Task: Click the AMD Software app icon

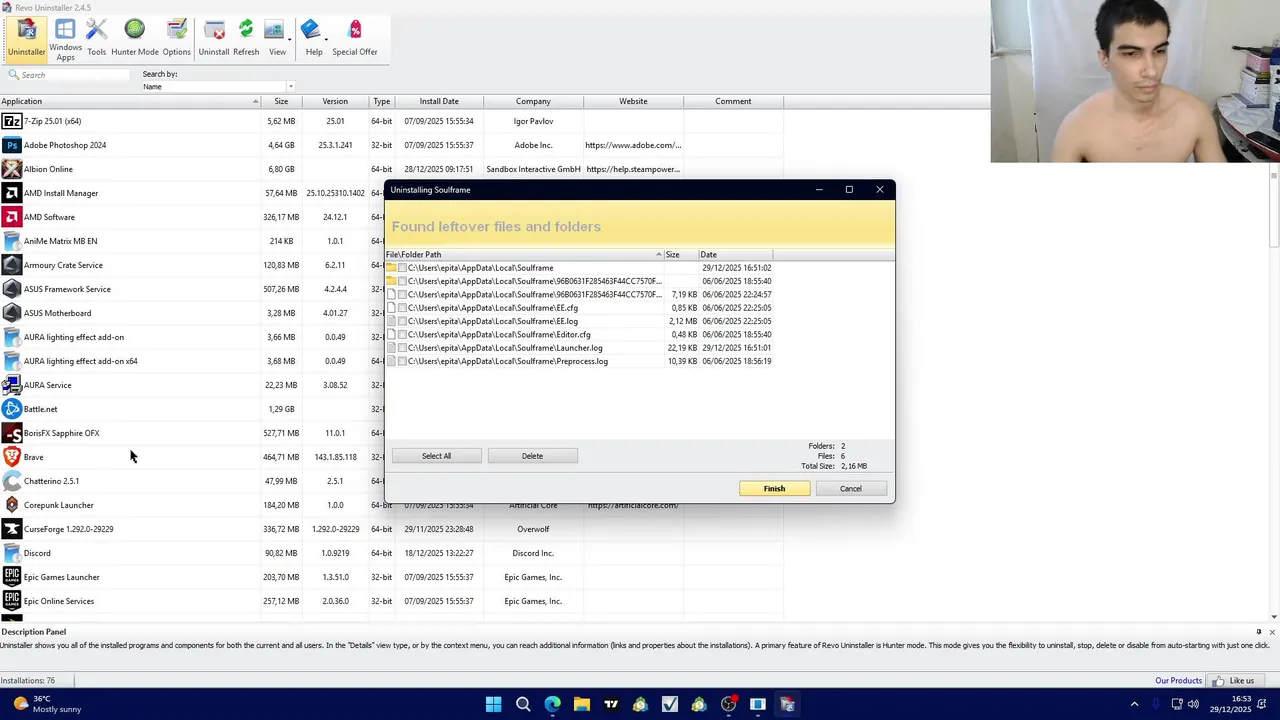Action: 11,217
